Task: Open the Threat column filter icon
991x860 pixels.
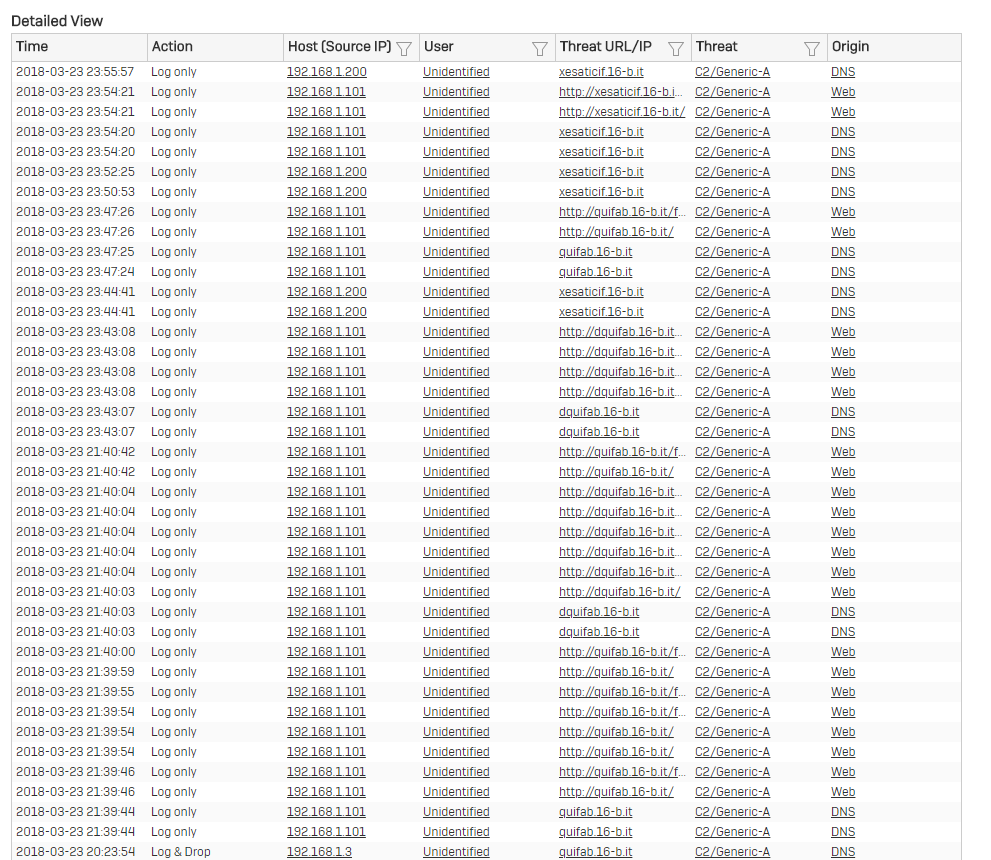Action: (812, 49)
